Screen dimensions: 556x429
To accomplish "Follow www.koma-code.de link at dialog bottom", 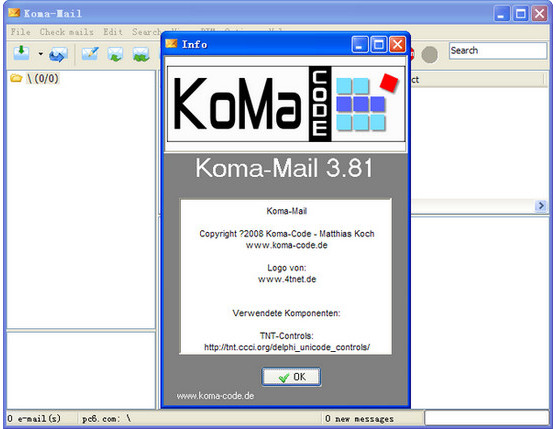I will pos(215,396).
